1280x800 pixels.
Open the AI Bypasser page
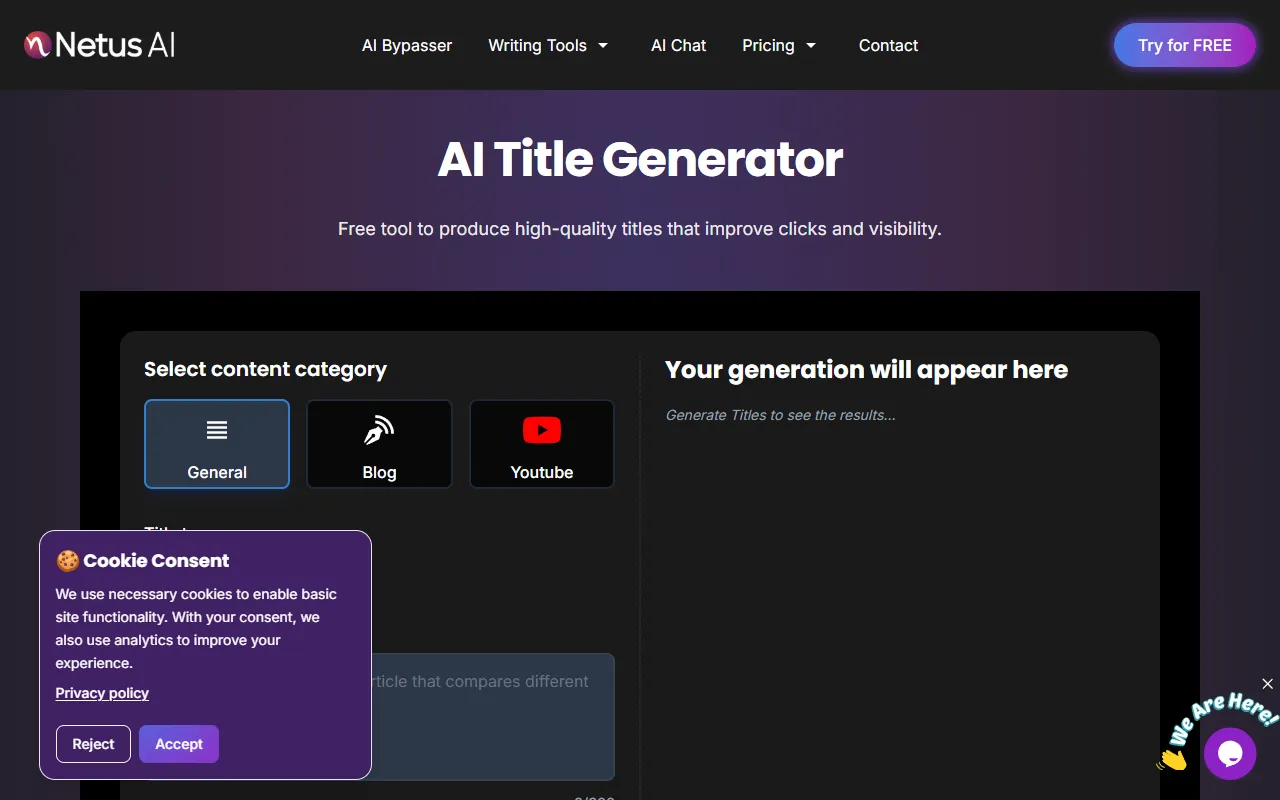tap(407, 45)
